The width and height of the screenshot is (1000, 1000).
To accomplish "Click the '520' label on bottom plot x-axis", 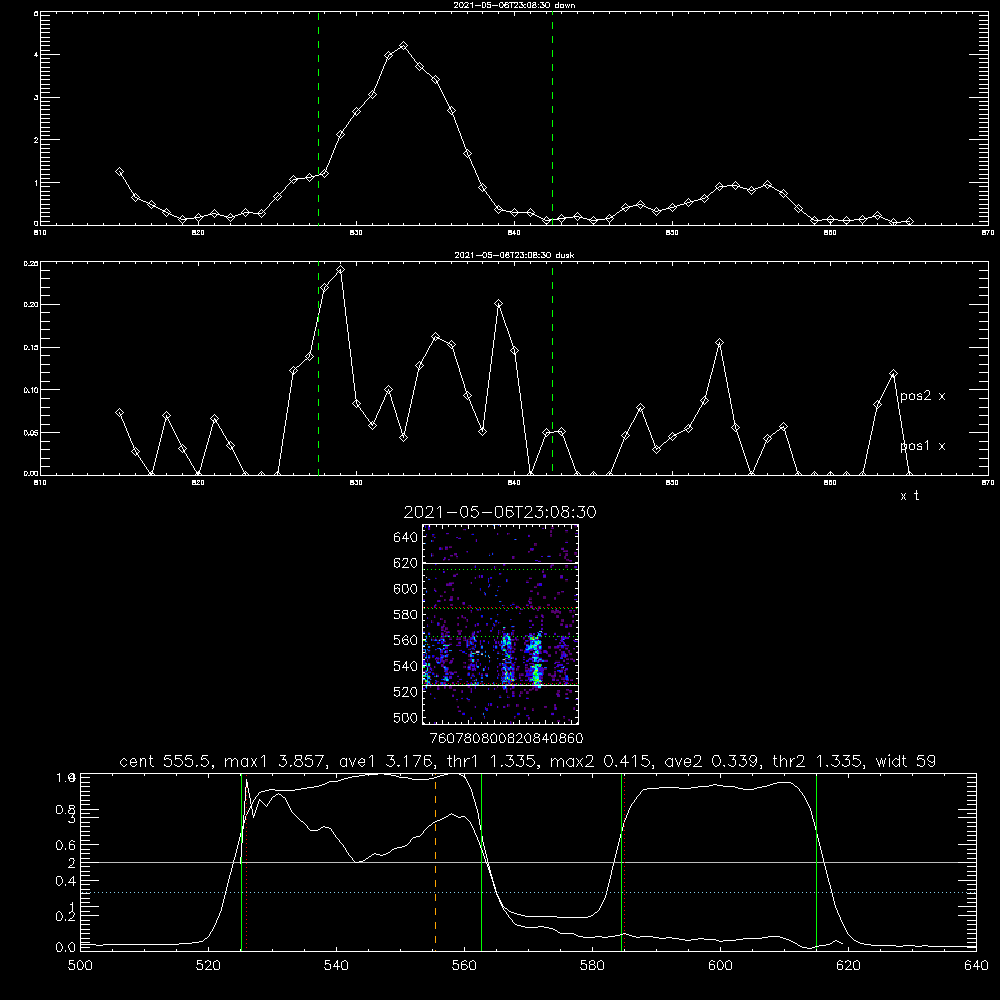I will tap(208, 966).
